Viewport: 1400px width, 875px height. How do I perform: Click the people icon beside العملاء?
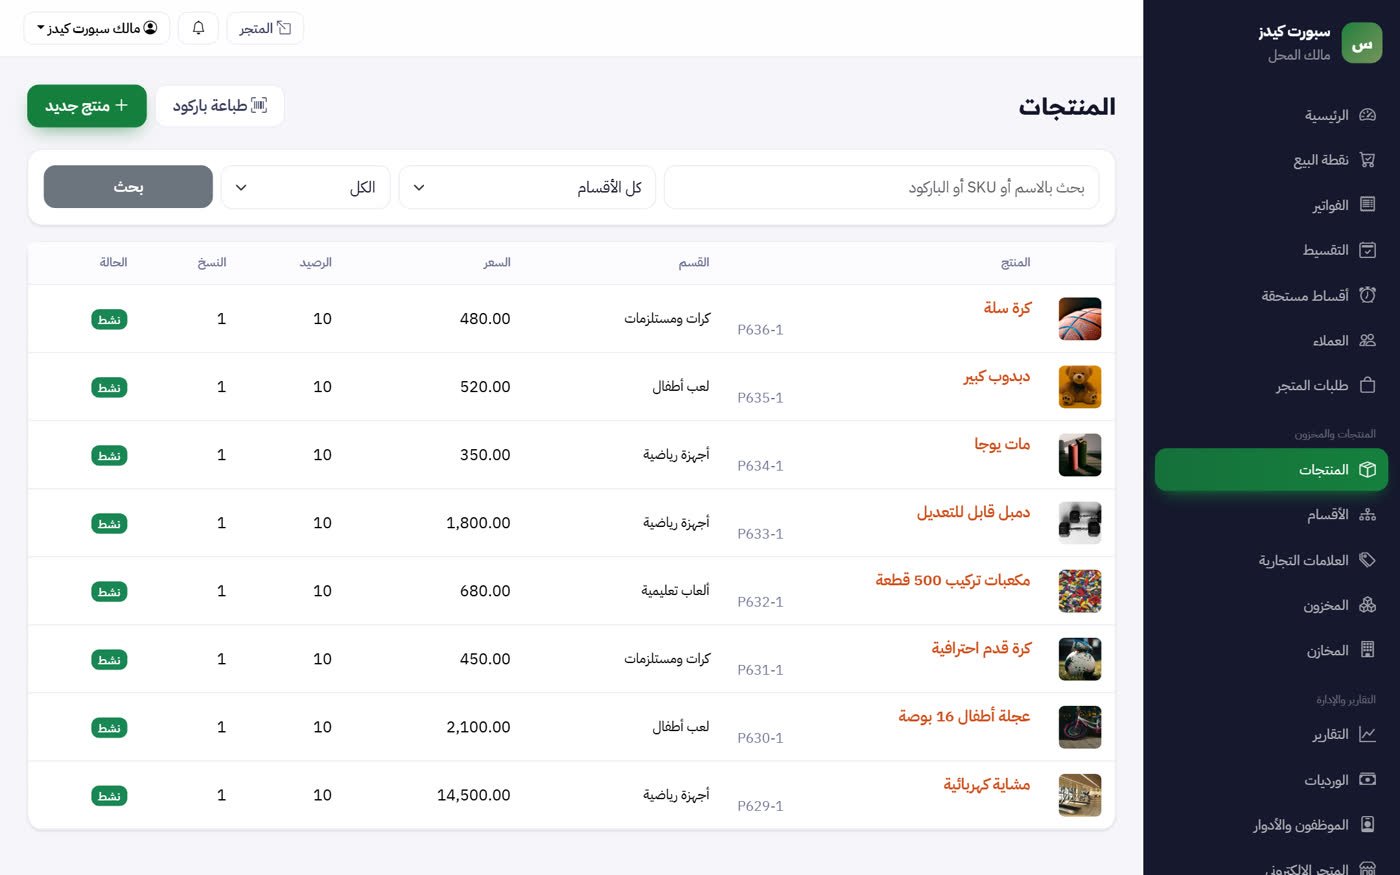coord(1367,341)
